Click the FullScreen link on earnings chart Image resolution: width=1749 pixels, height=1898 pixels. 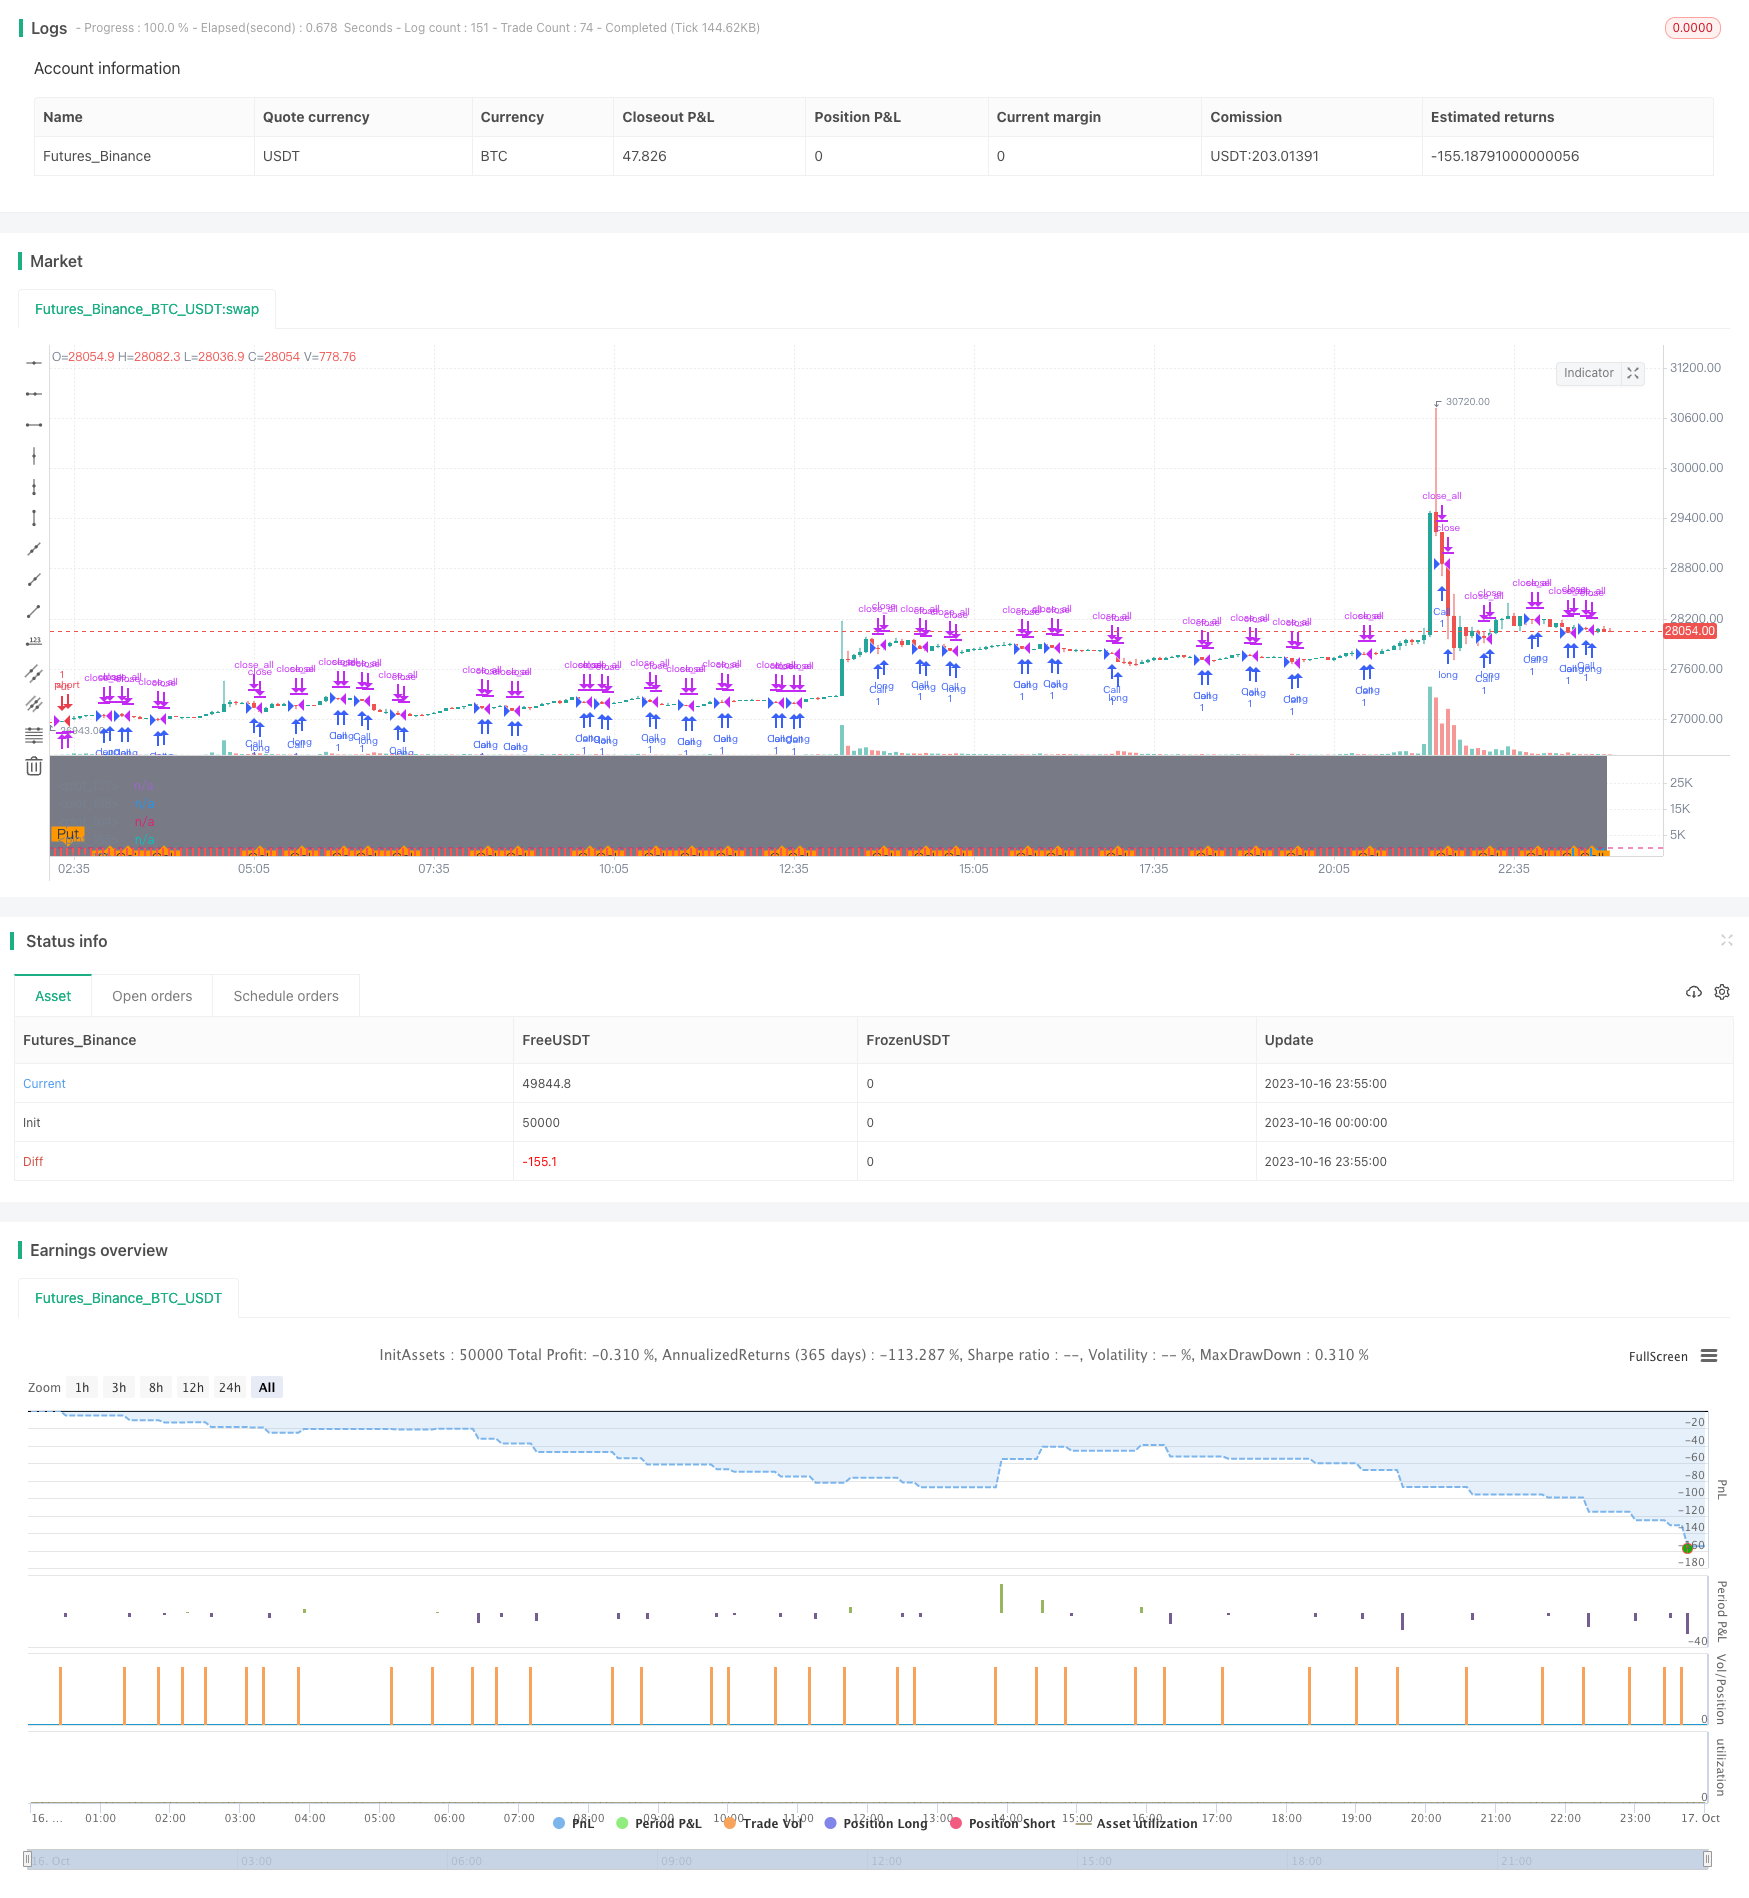pyautogui.click(x=1657, y=1357)
